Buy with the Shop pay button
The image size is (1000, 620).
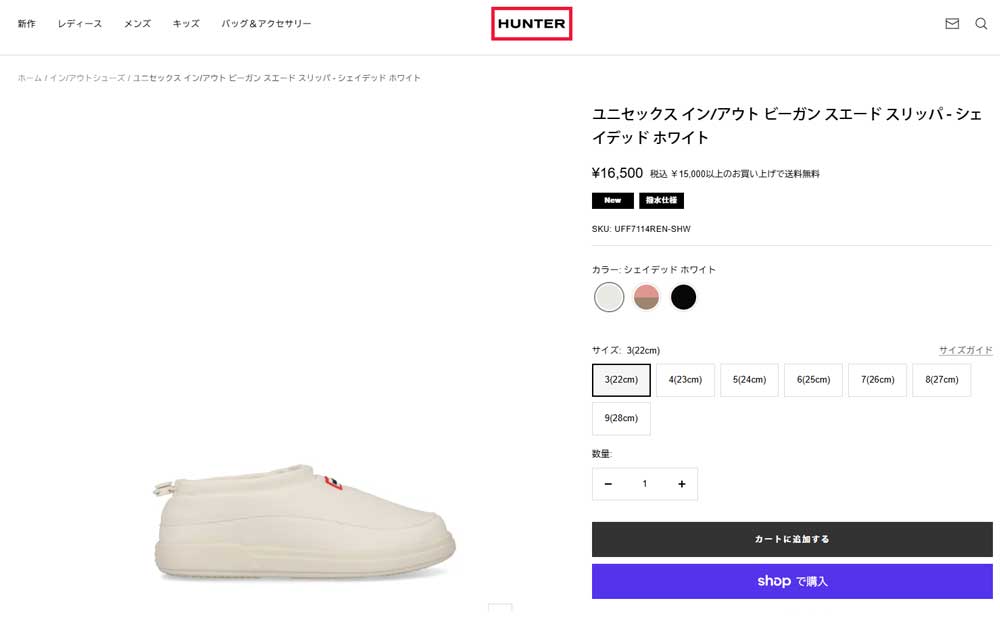792,581
